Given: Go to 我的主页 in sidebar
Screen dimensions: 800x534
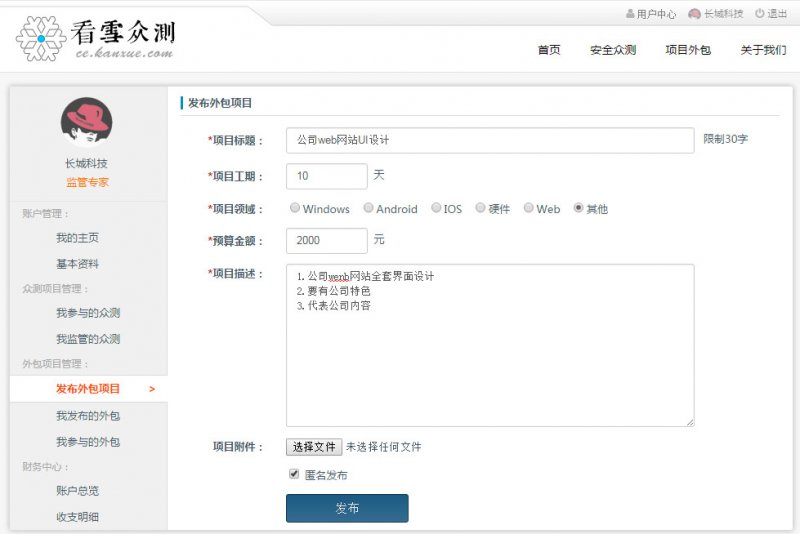Looking at the screenshot, I should pyautogui.click(x=78, y=238).
